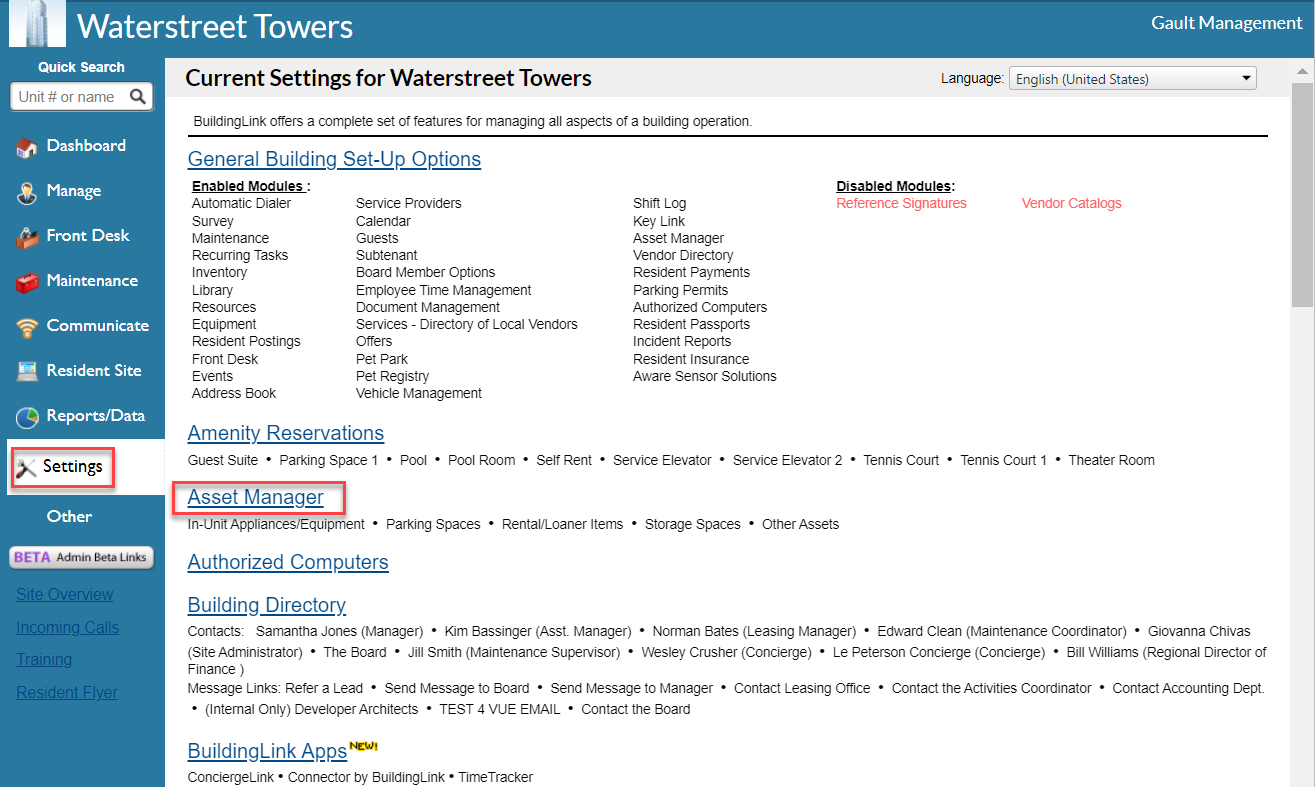
Task: Open the Site Overview link
Action: tap(65, 595)
